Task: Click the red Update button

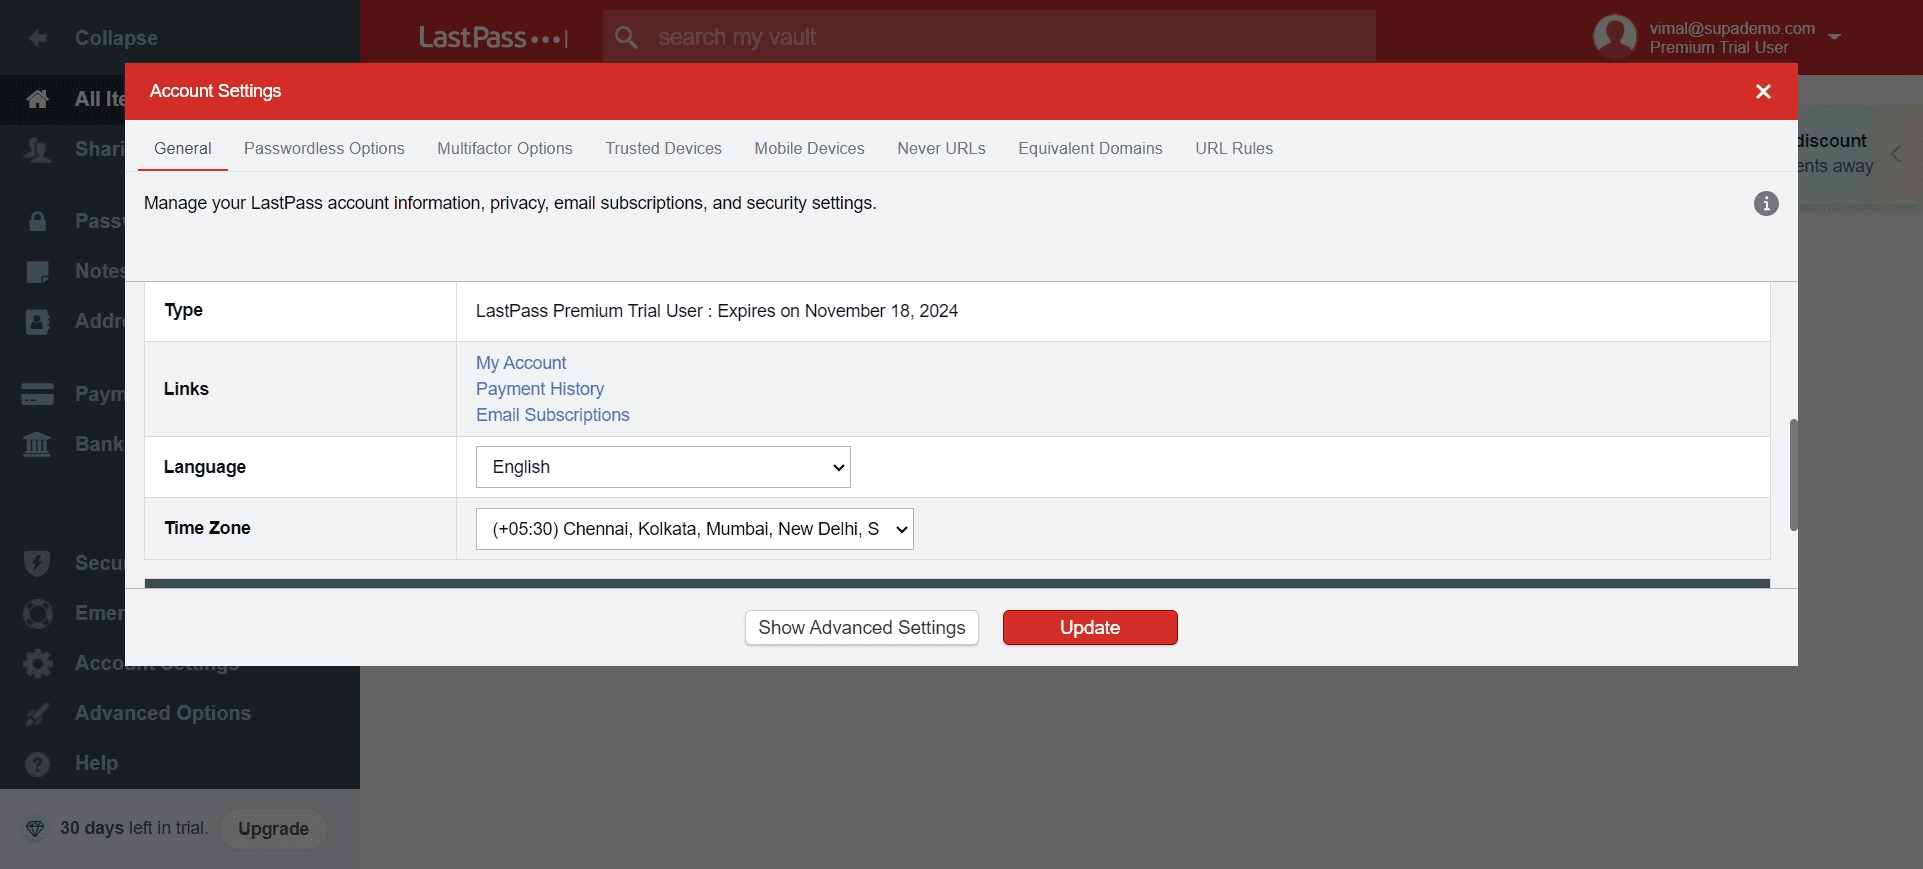Action: [x=1090, y=628]
